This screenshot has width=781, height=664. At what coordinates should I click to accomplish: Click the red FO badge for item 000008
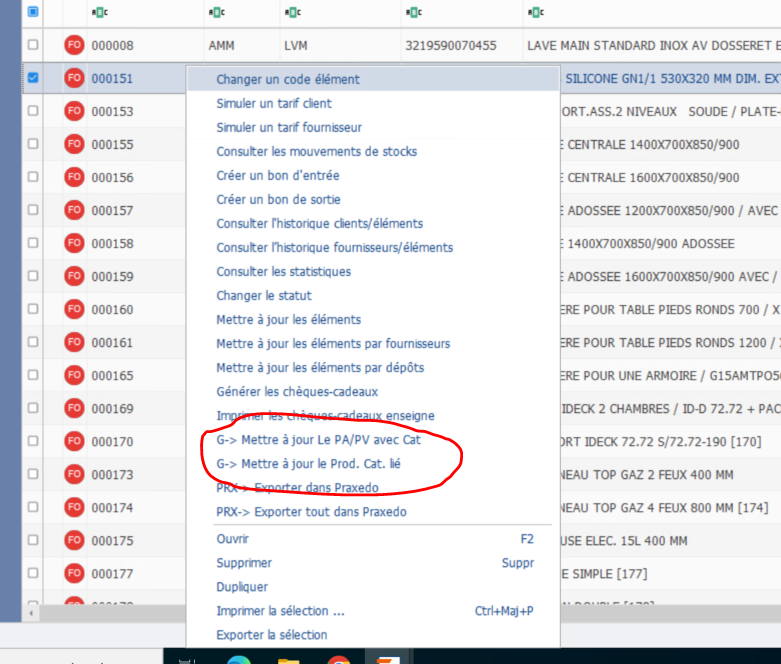(74, 45)
